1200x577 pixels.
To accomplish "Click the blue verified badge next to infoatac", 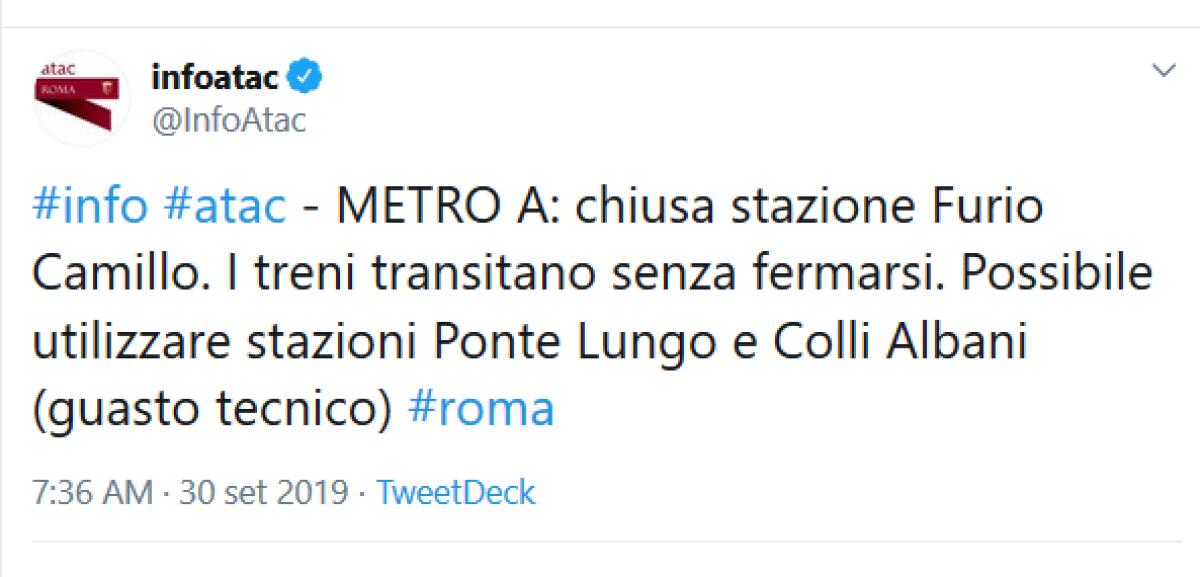I will 304,73.
